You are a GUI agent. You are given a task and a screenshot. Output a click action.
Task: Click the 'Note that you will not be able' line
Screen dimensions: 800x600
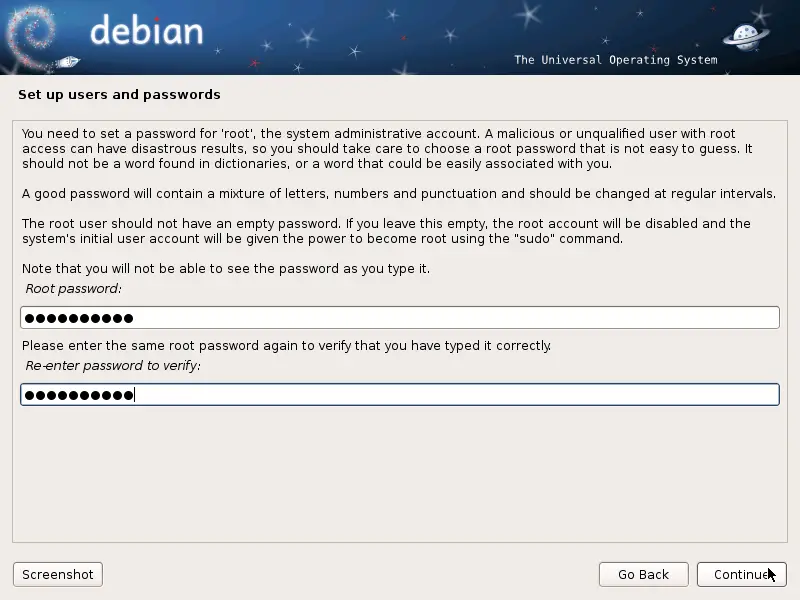pyautogui.click(x=226, y=269)
